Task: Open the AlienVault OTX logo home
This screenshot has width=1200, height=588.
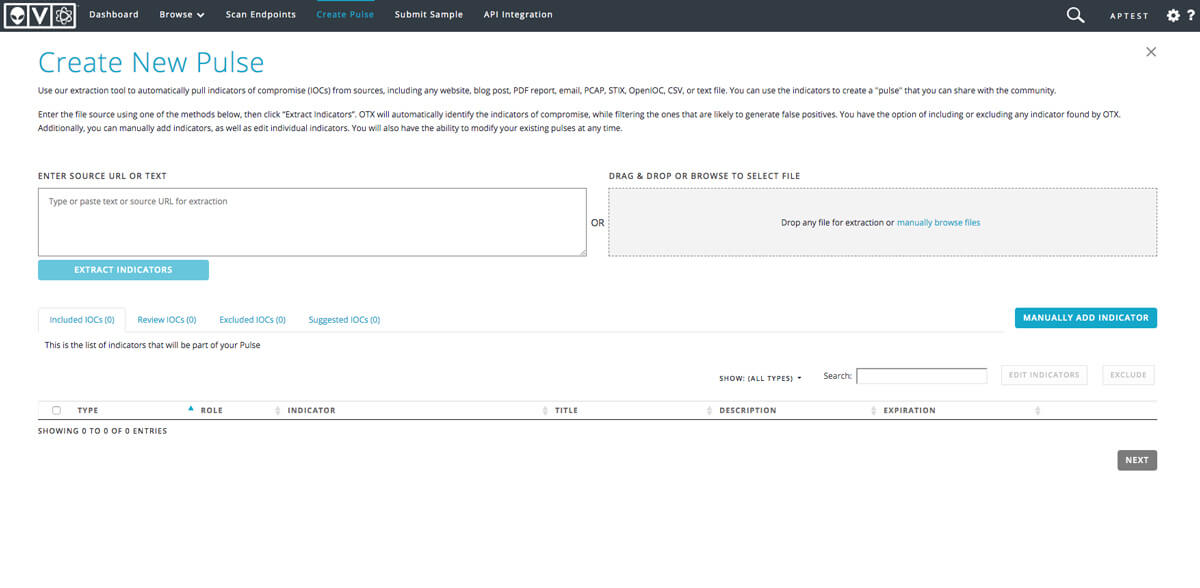Action: click(42, 15)
